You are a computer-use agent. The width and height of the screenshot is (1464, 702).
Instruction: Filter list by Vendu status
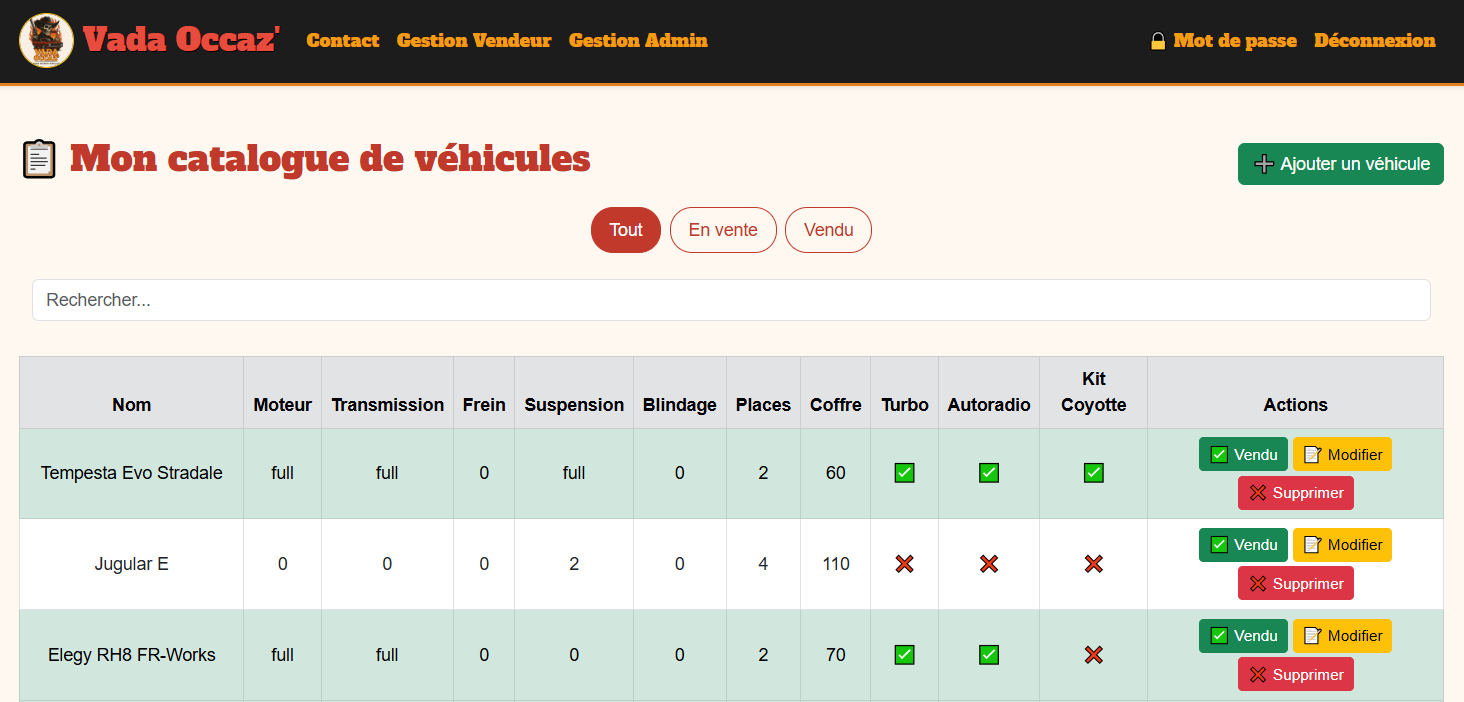[x=828, y=230]
